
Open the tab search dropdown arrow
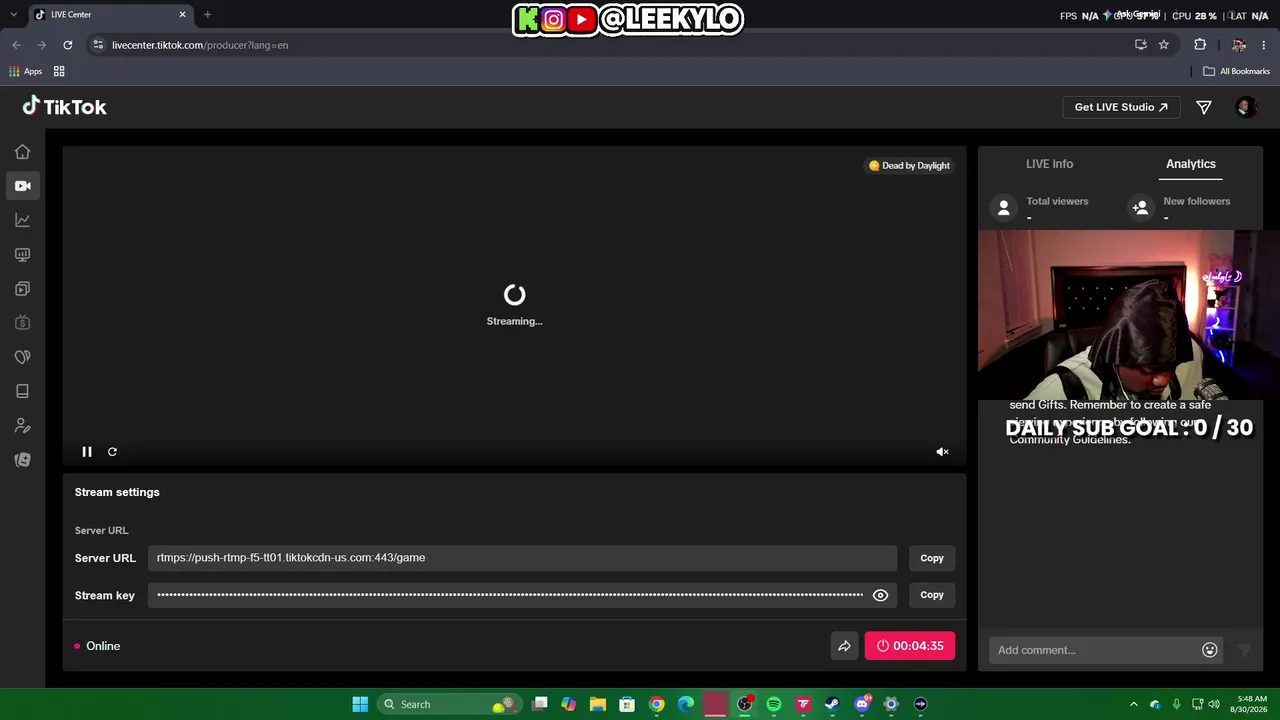pyautogui.click(x=13, y=15)
